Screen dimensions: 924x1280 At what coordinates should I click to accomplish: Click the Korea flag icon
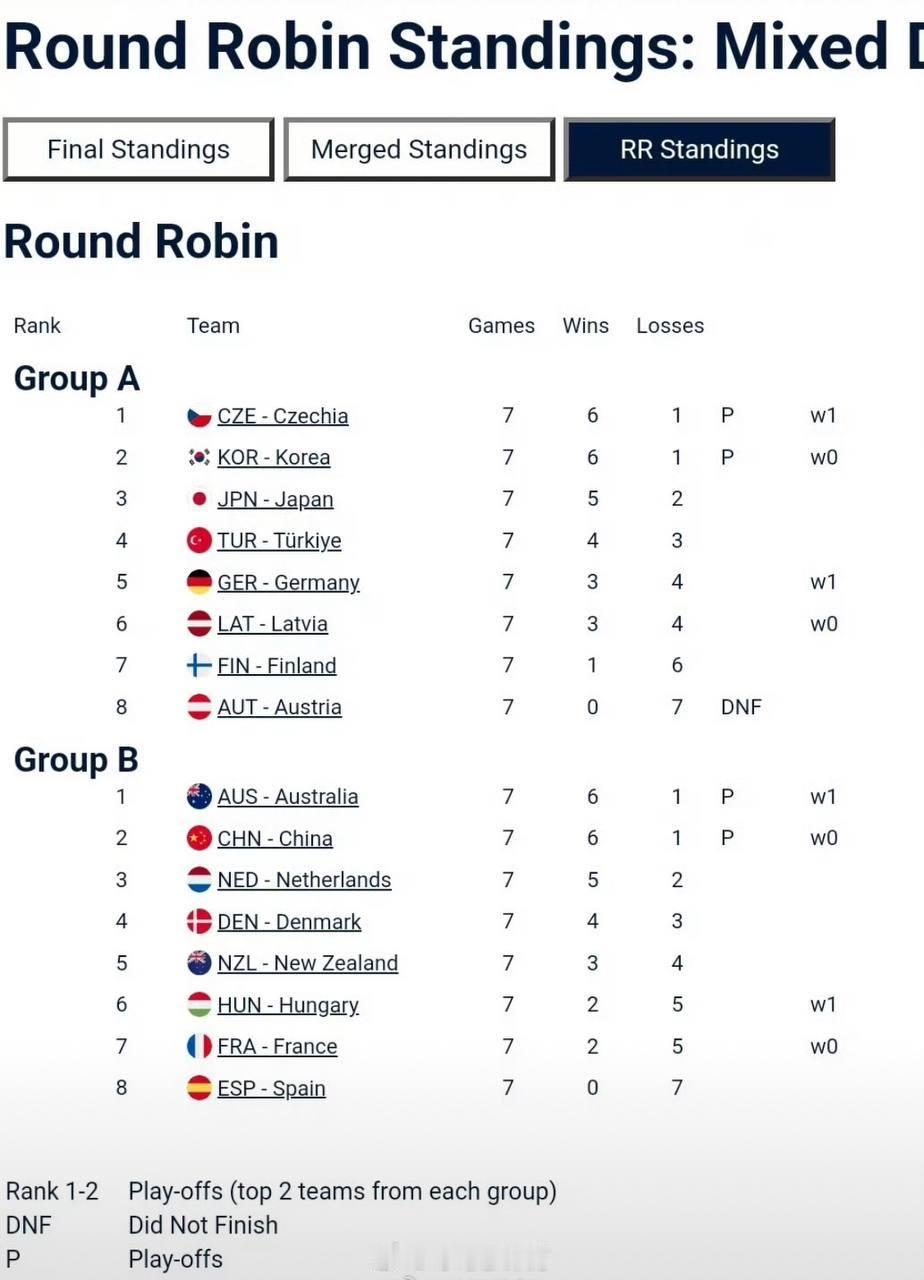(199, 458)
